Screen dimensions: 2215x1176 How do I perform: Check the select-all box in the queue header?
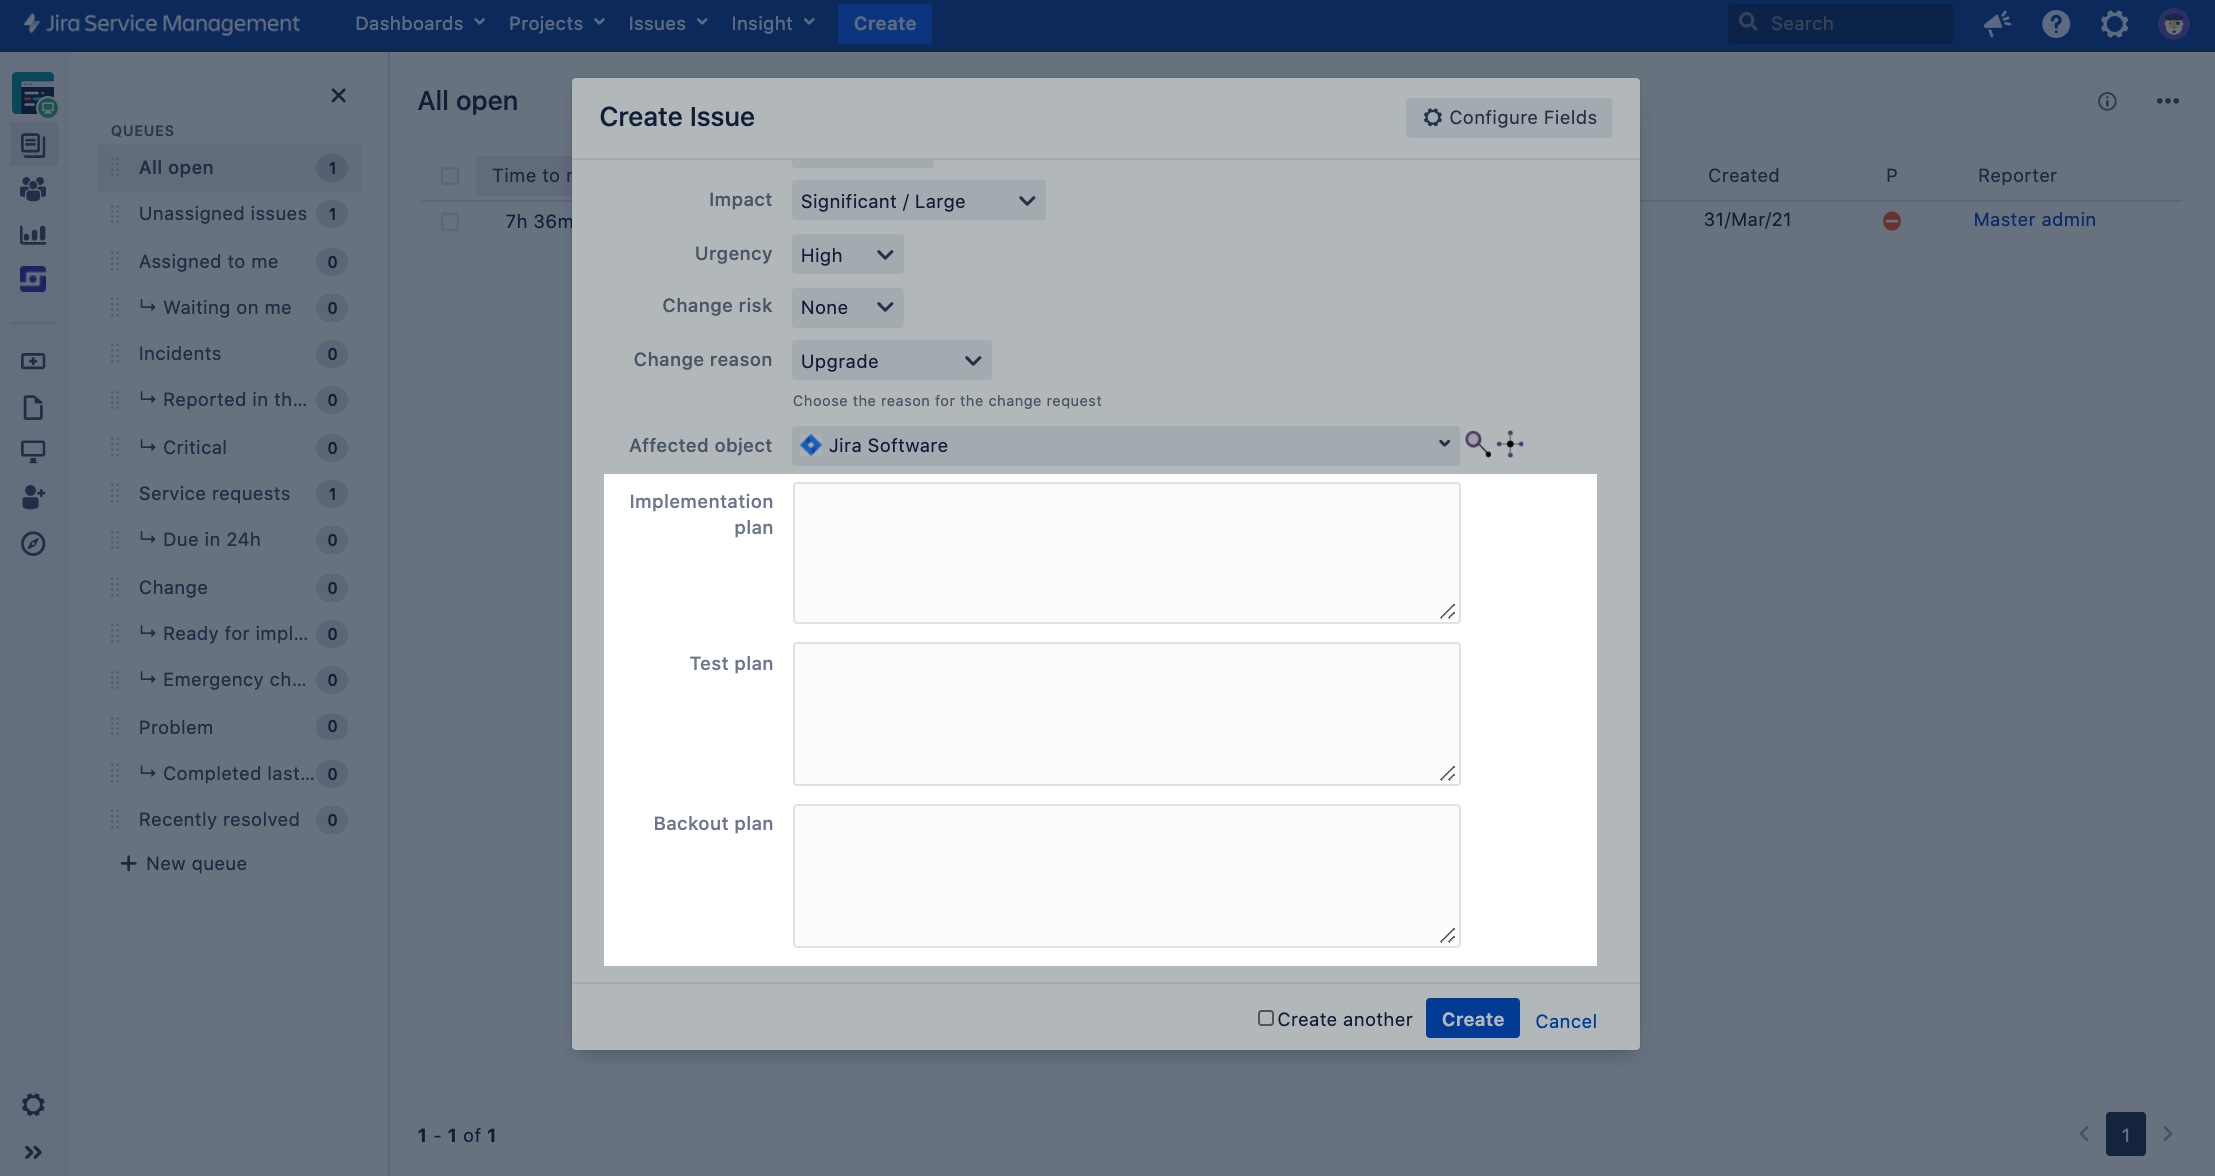[x=450, y=176]
